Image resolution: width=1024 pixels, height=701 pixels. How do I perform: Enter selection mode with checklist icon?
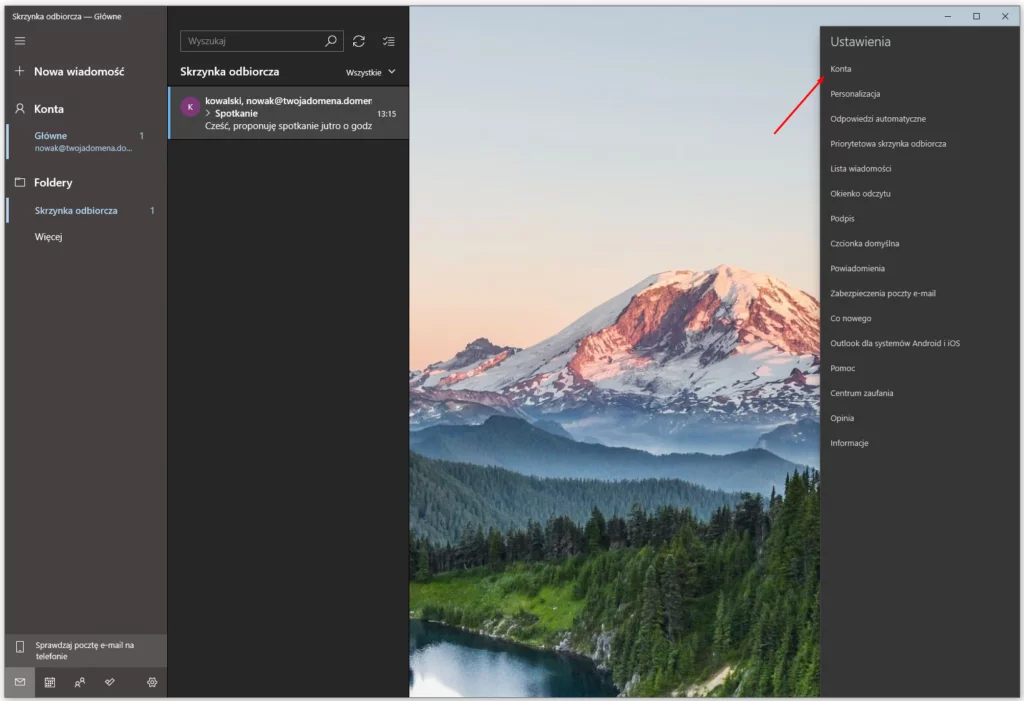pyautogui.click(x=389, y=41)
